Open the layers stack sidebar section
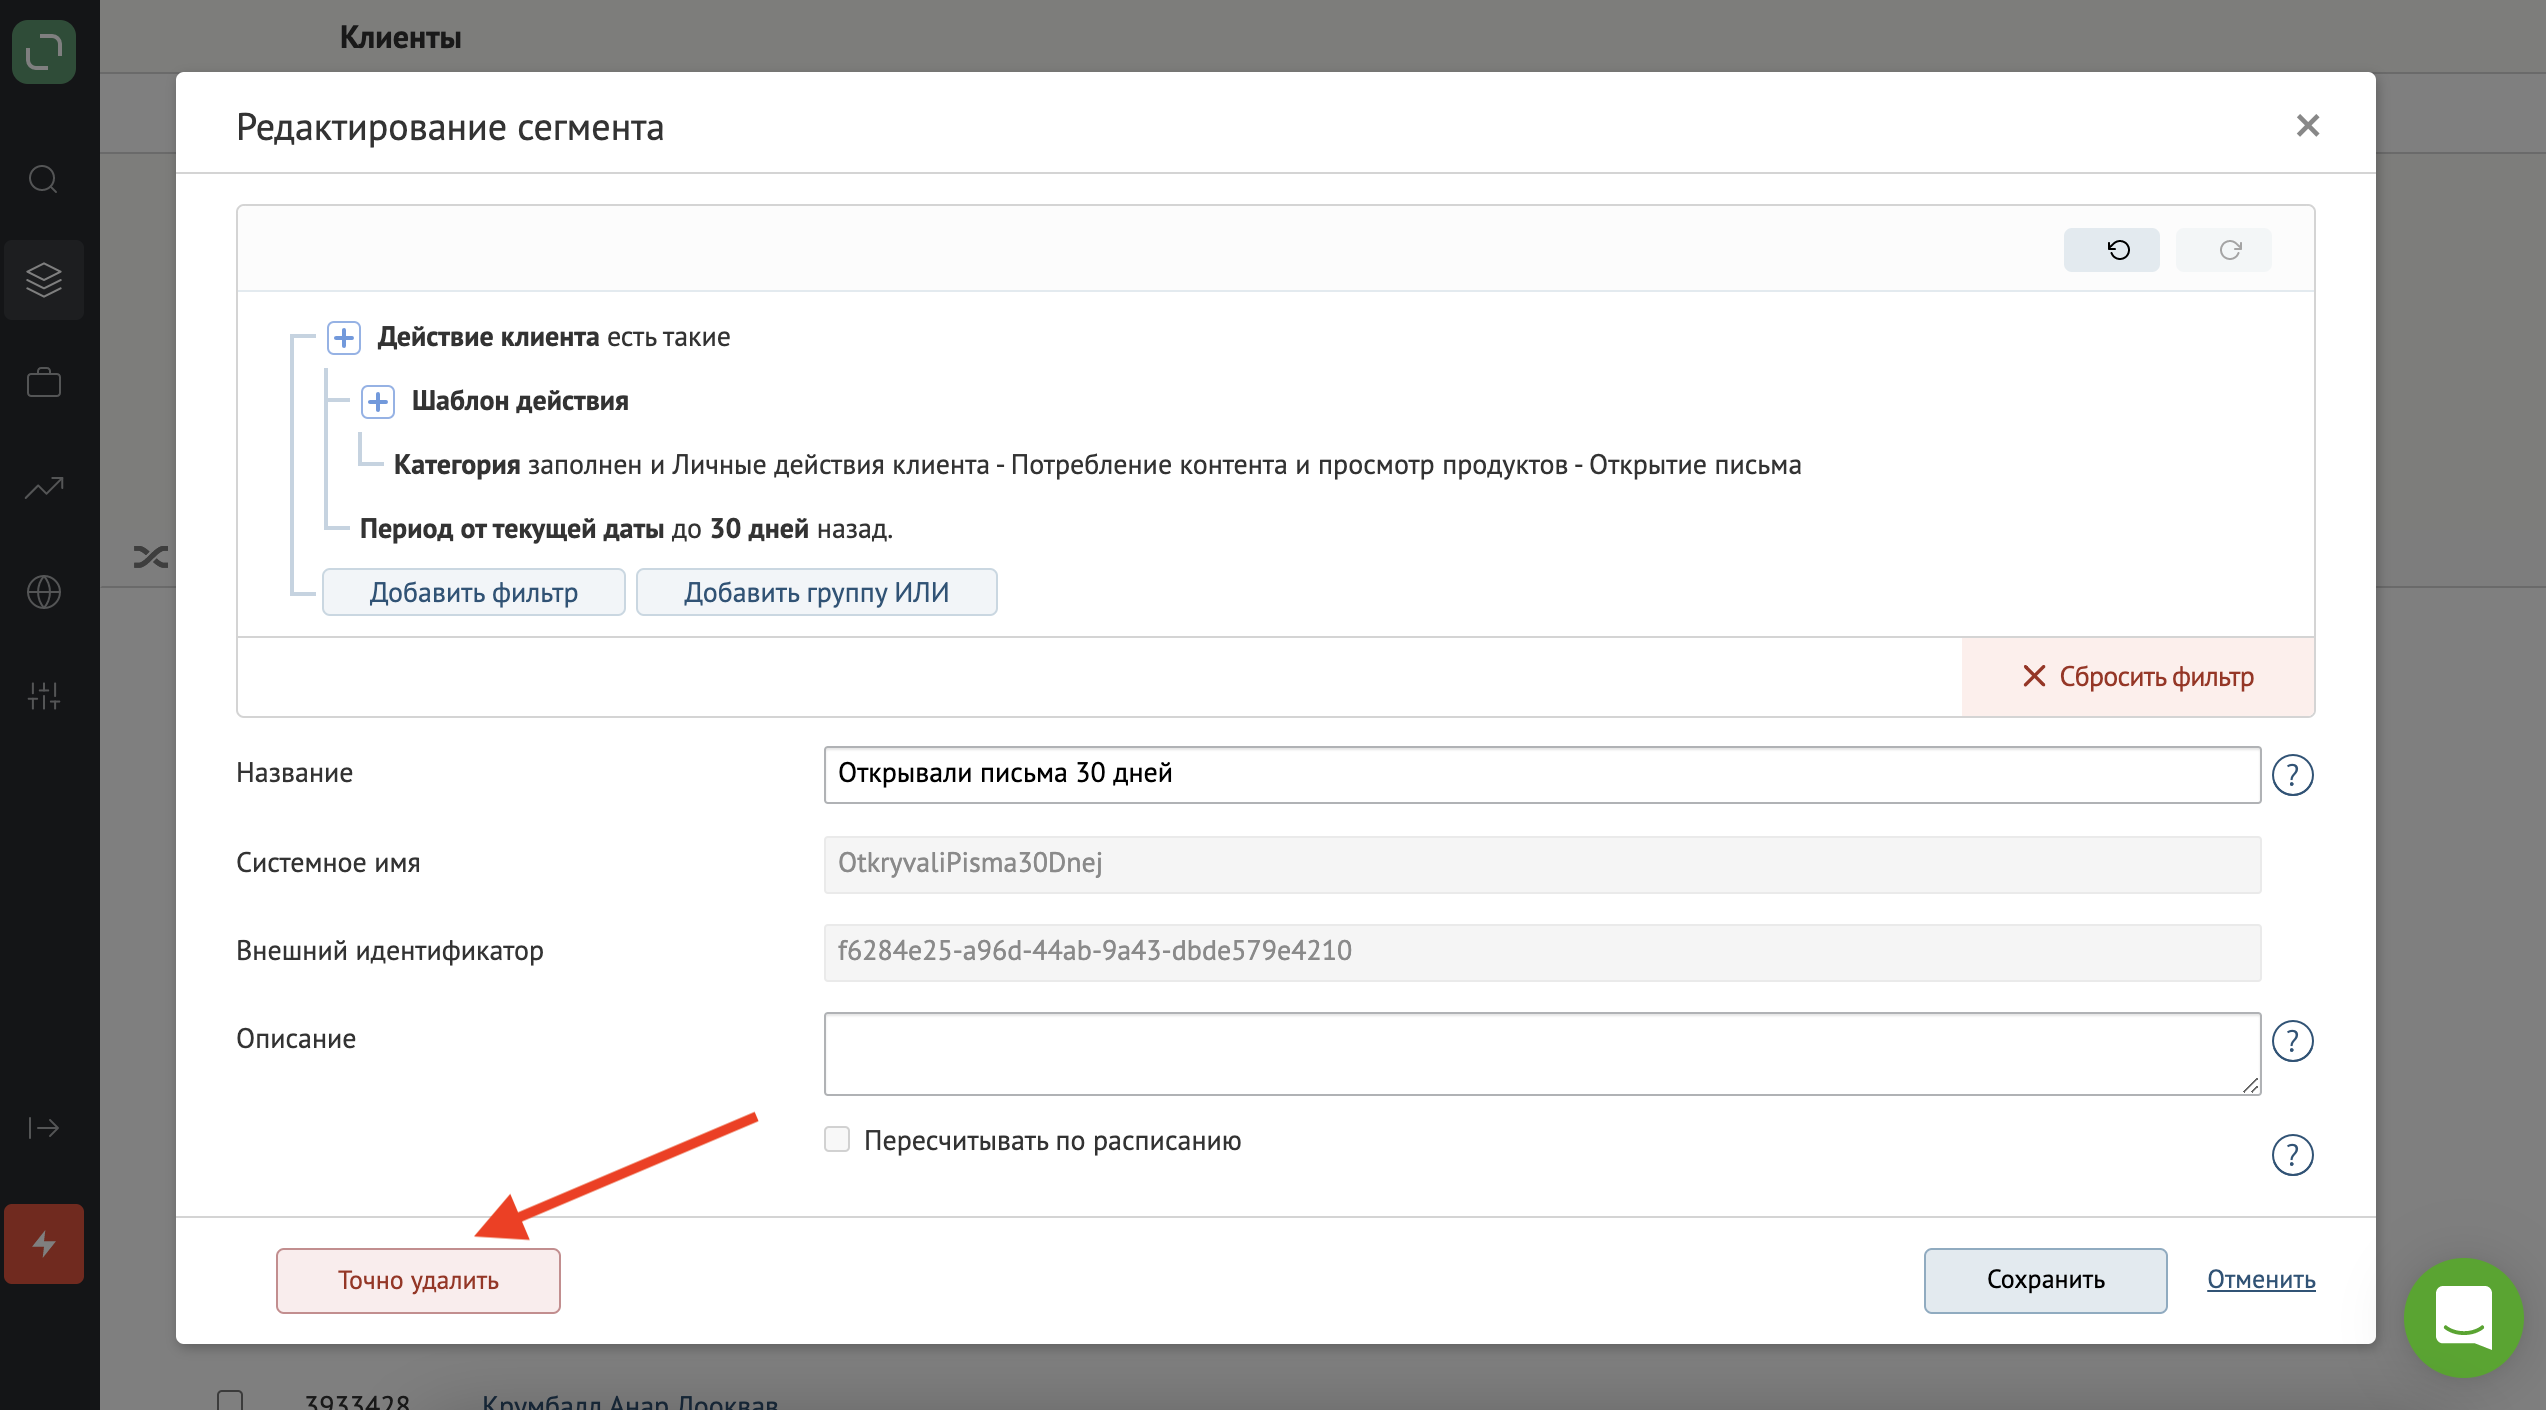 (x=44, y=280)
